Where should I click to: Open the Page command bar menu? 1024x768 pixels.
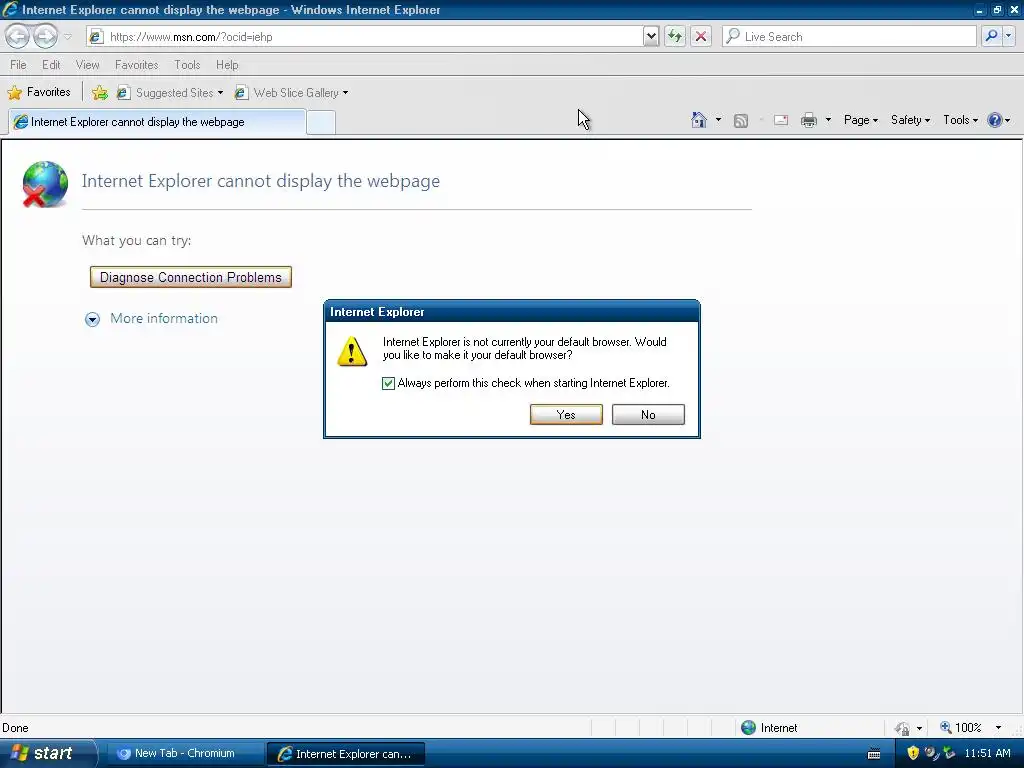861,120
